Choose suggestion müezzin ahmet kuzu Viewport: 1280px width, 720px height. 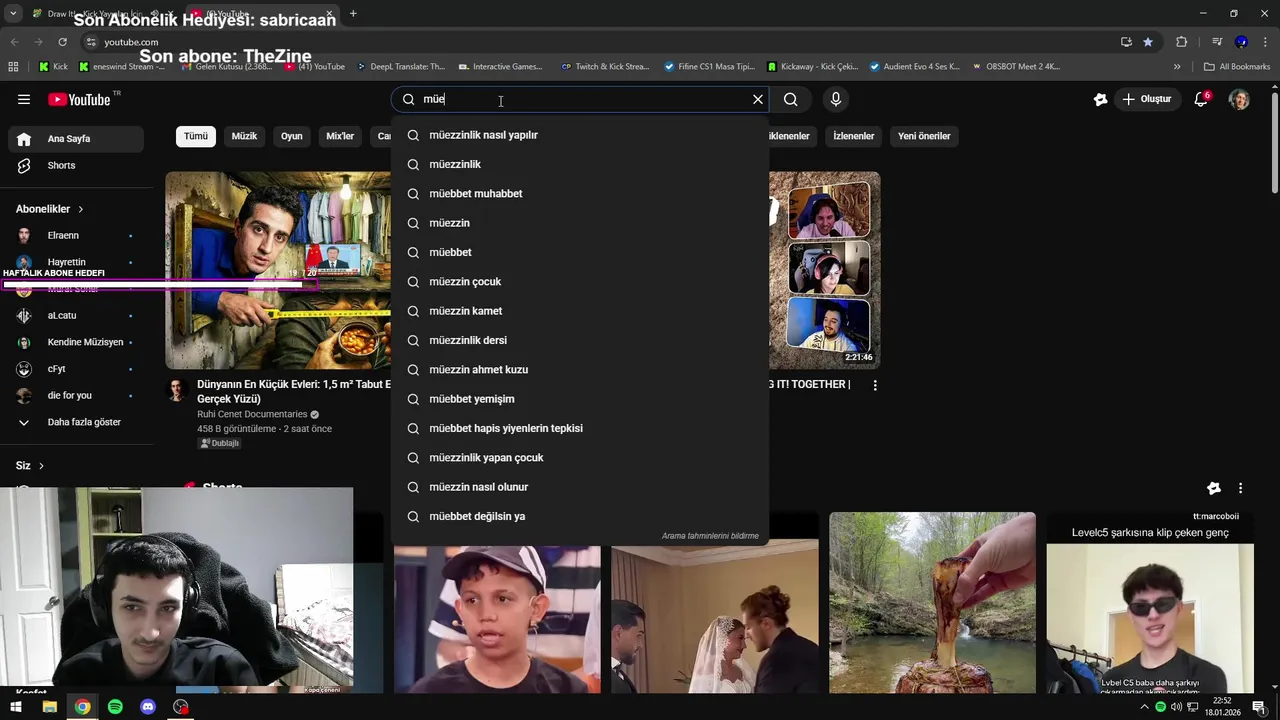point(580,370)
